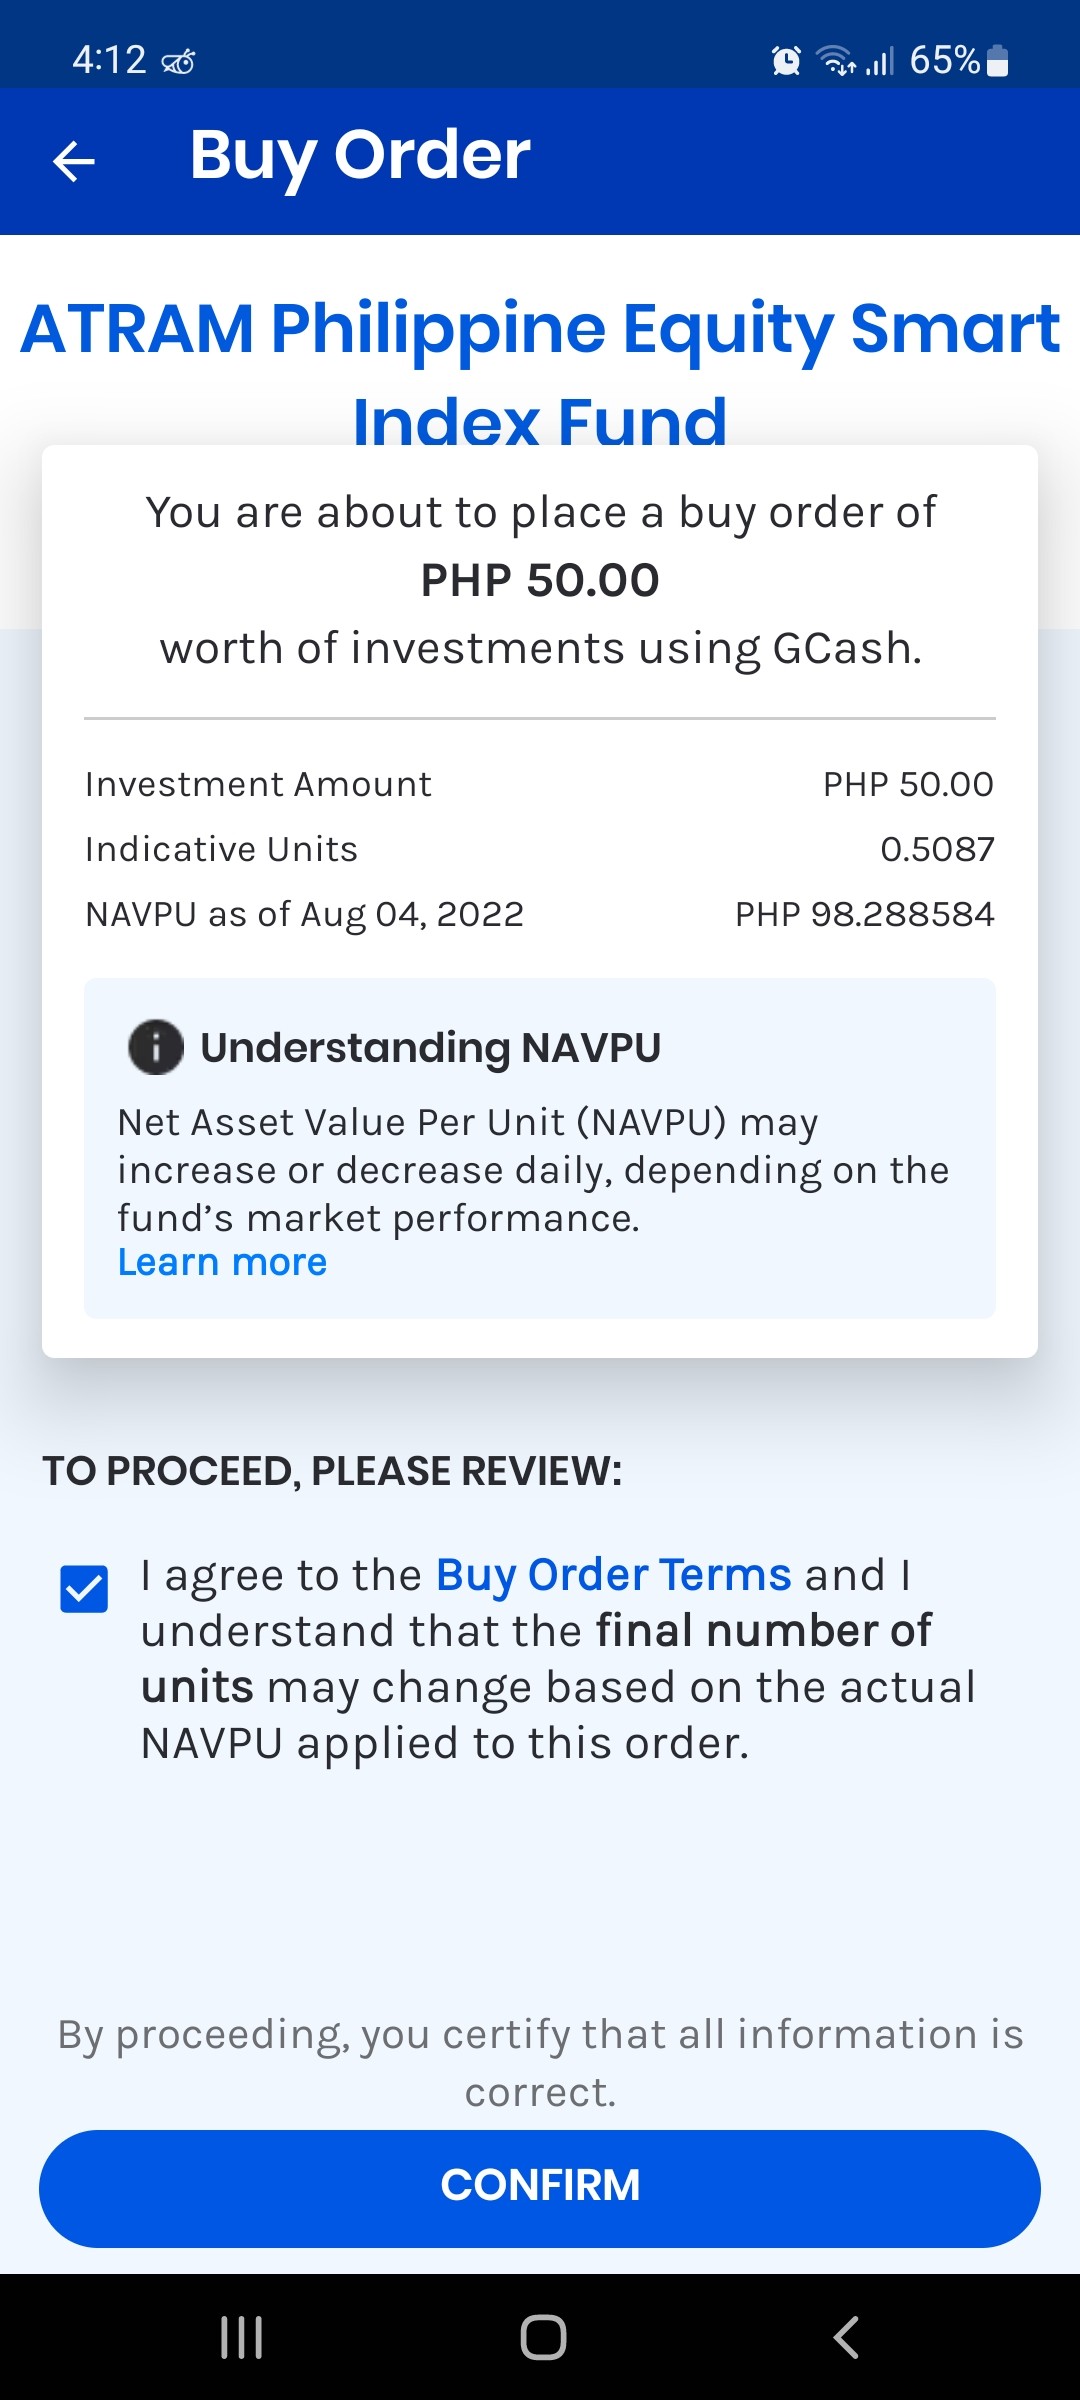Tap the back arrow in Buy Order header

pyautogui.click(x=74, y=161)
